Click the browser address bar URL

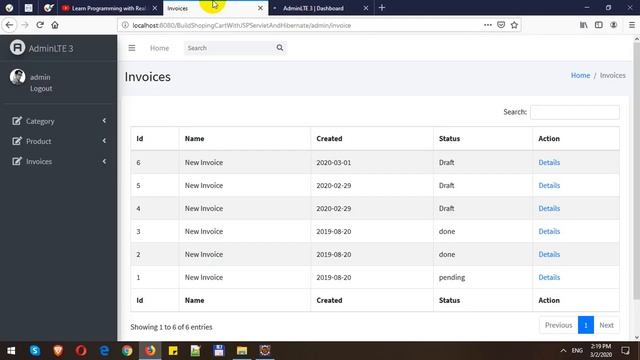(242, 25)
